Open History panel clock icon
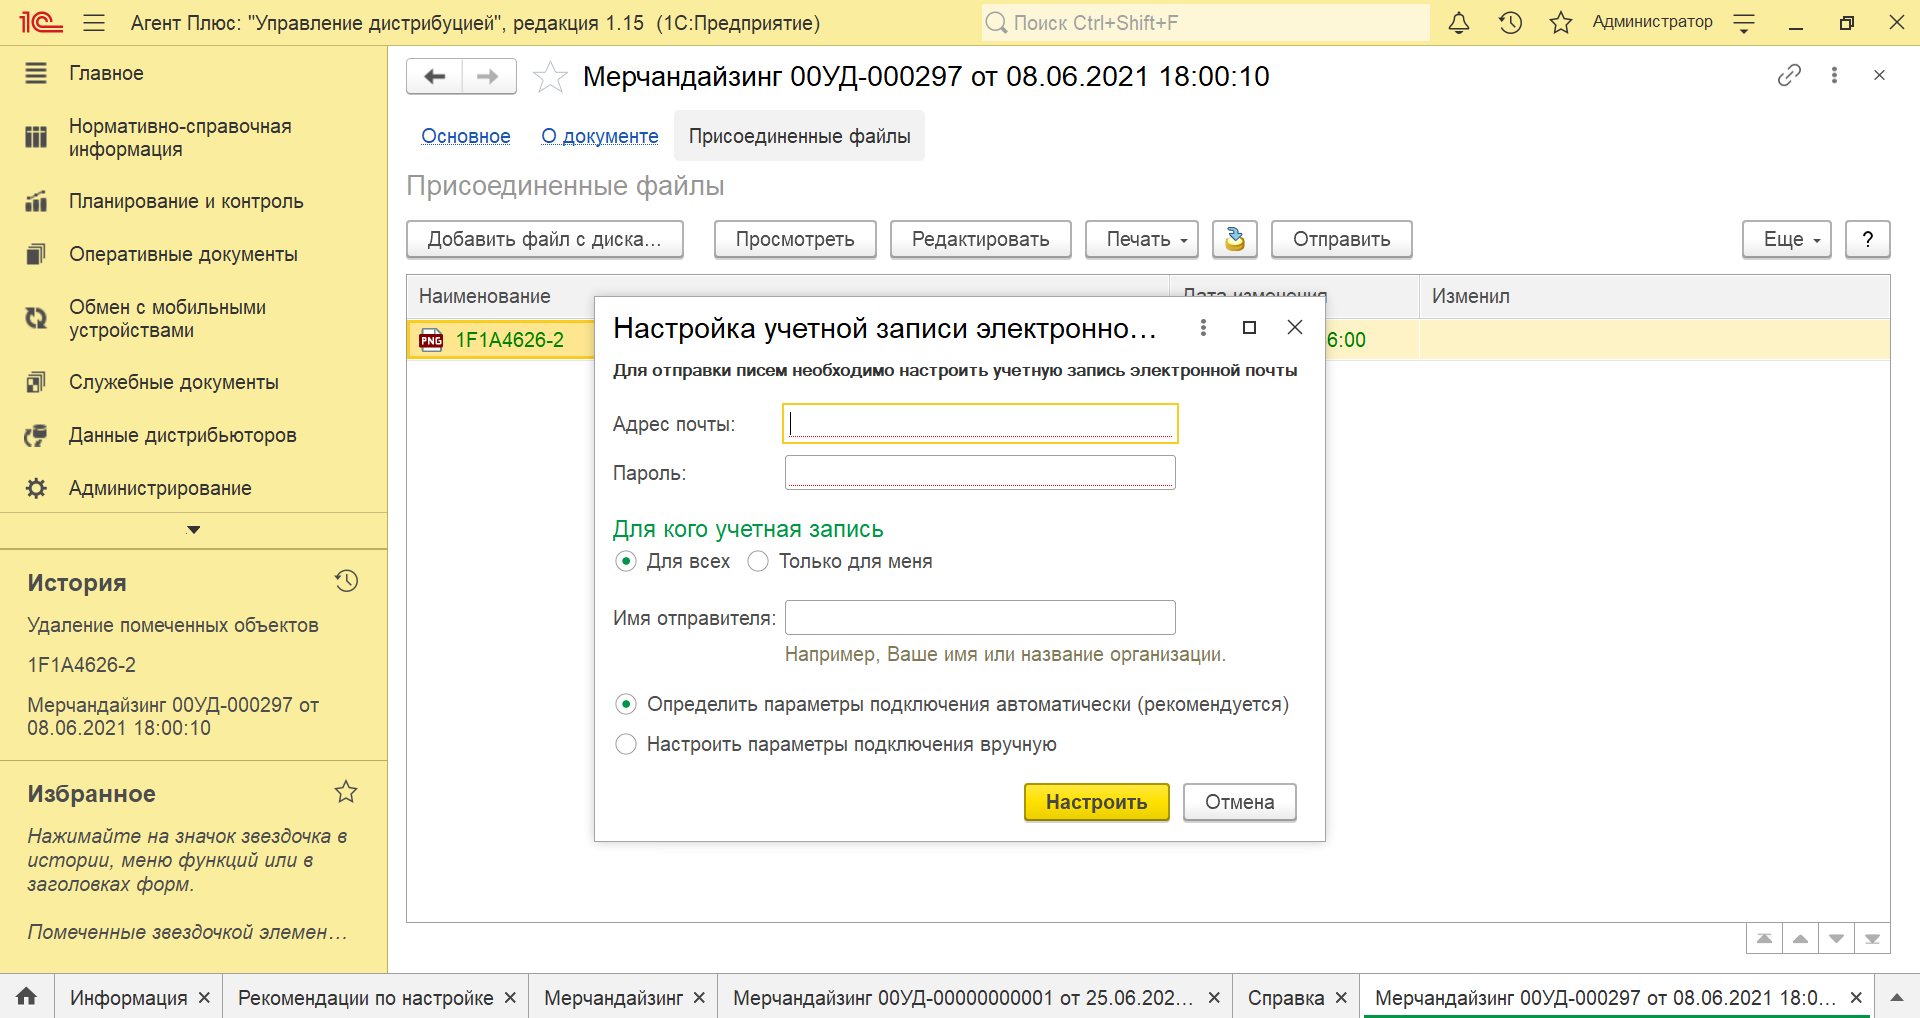The width and height of the screenshot is (1920, 1018). pos(346,581)
